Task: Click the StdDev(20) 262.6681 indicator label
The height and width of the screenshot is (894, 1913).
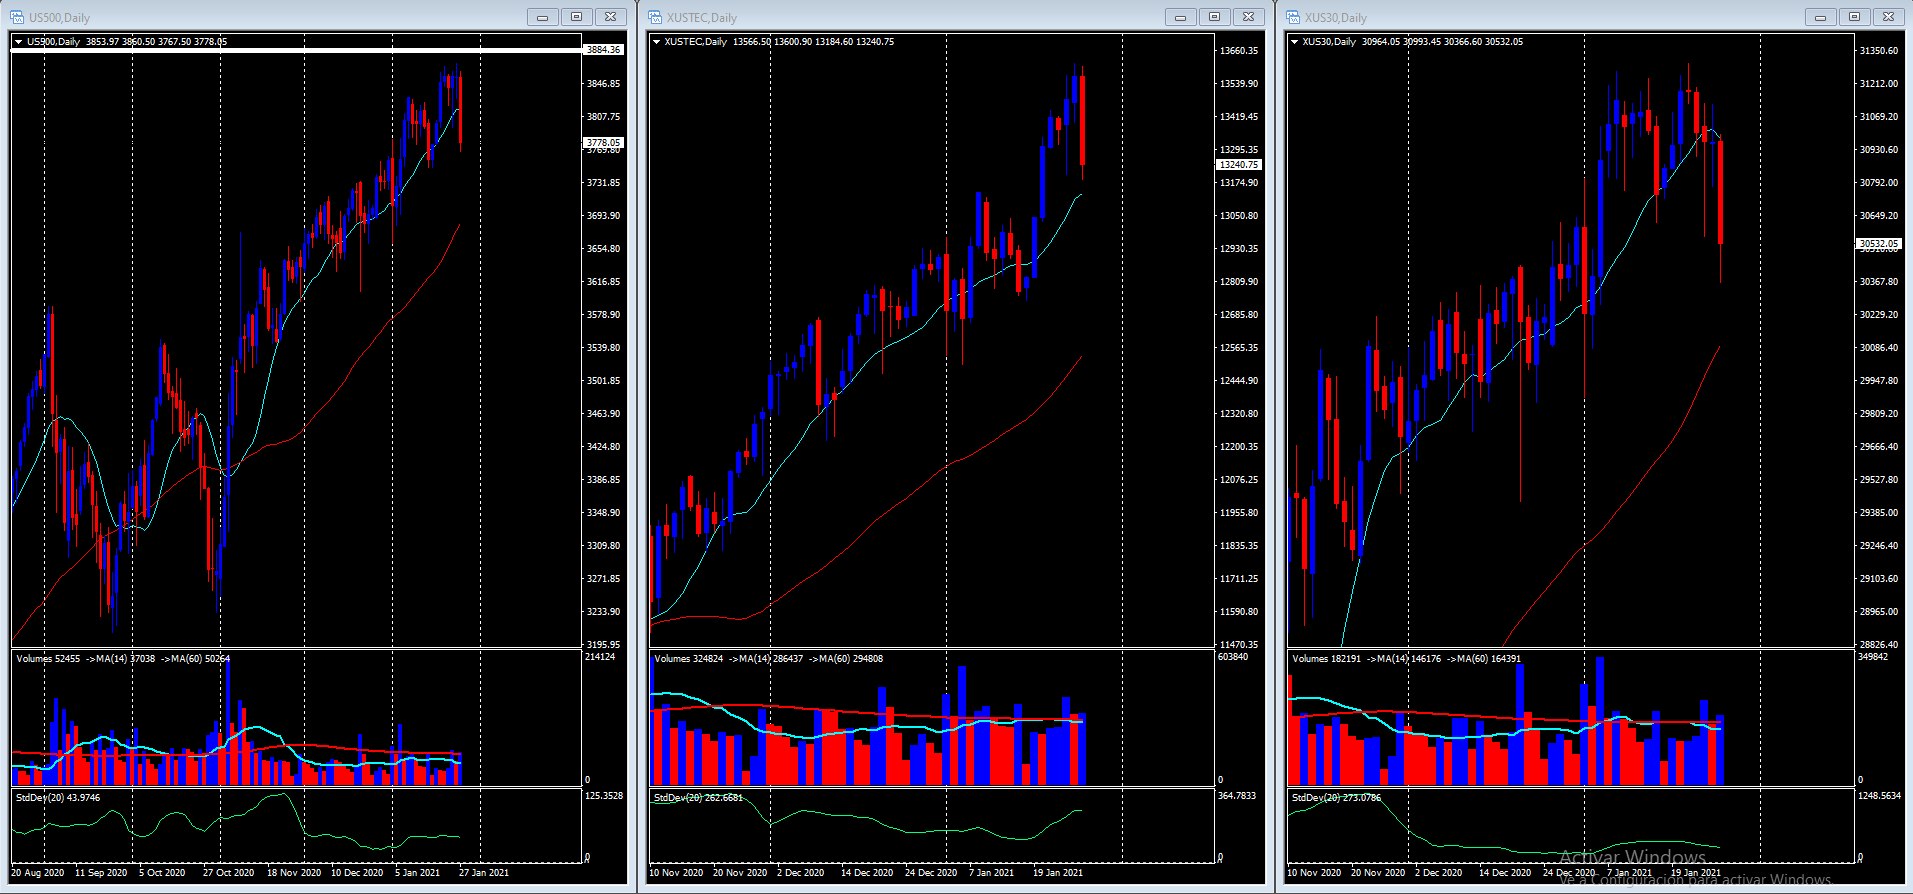Action: point(698,798)
